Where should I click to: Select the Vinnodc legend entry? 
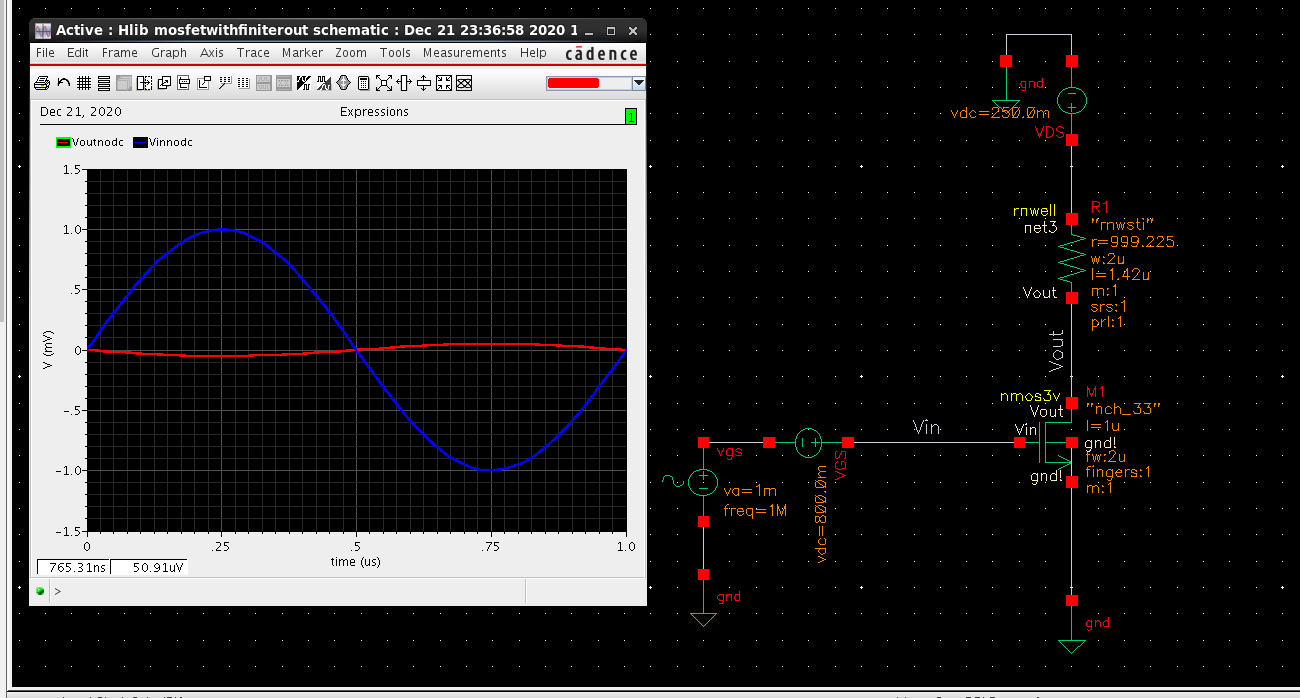coord(163,142)
